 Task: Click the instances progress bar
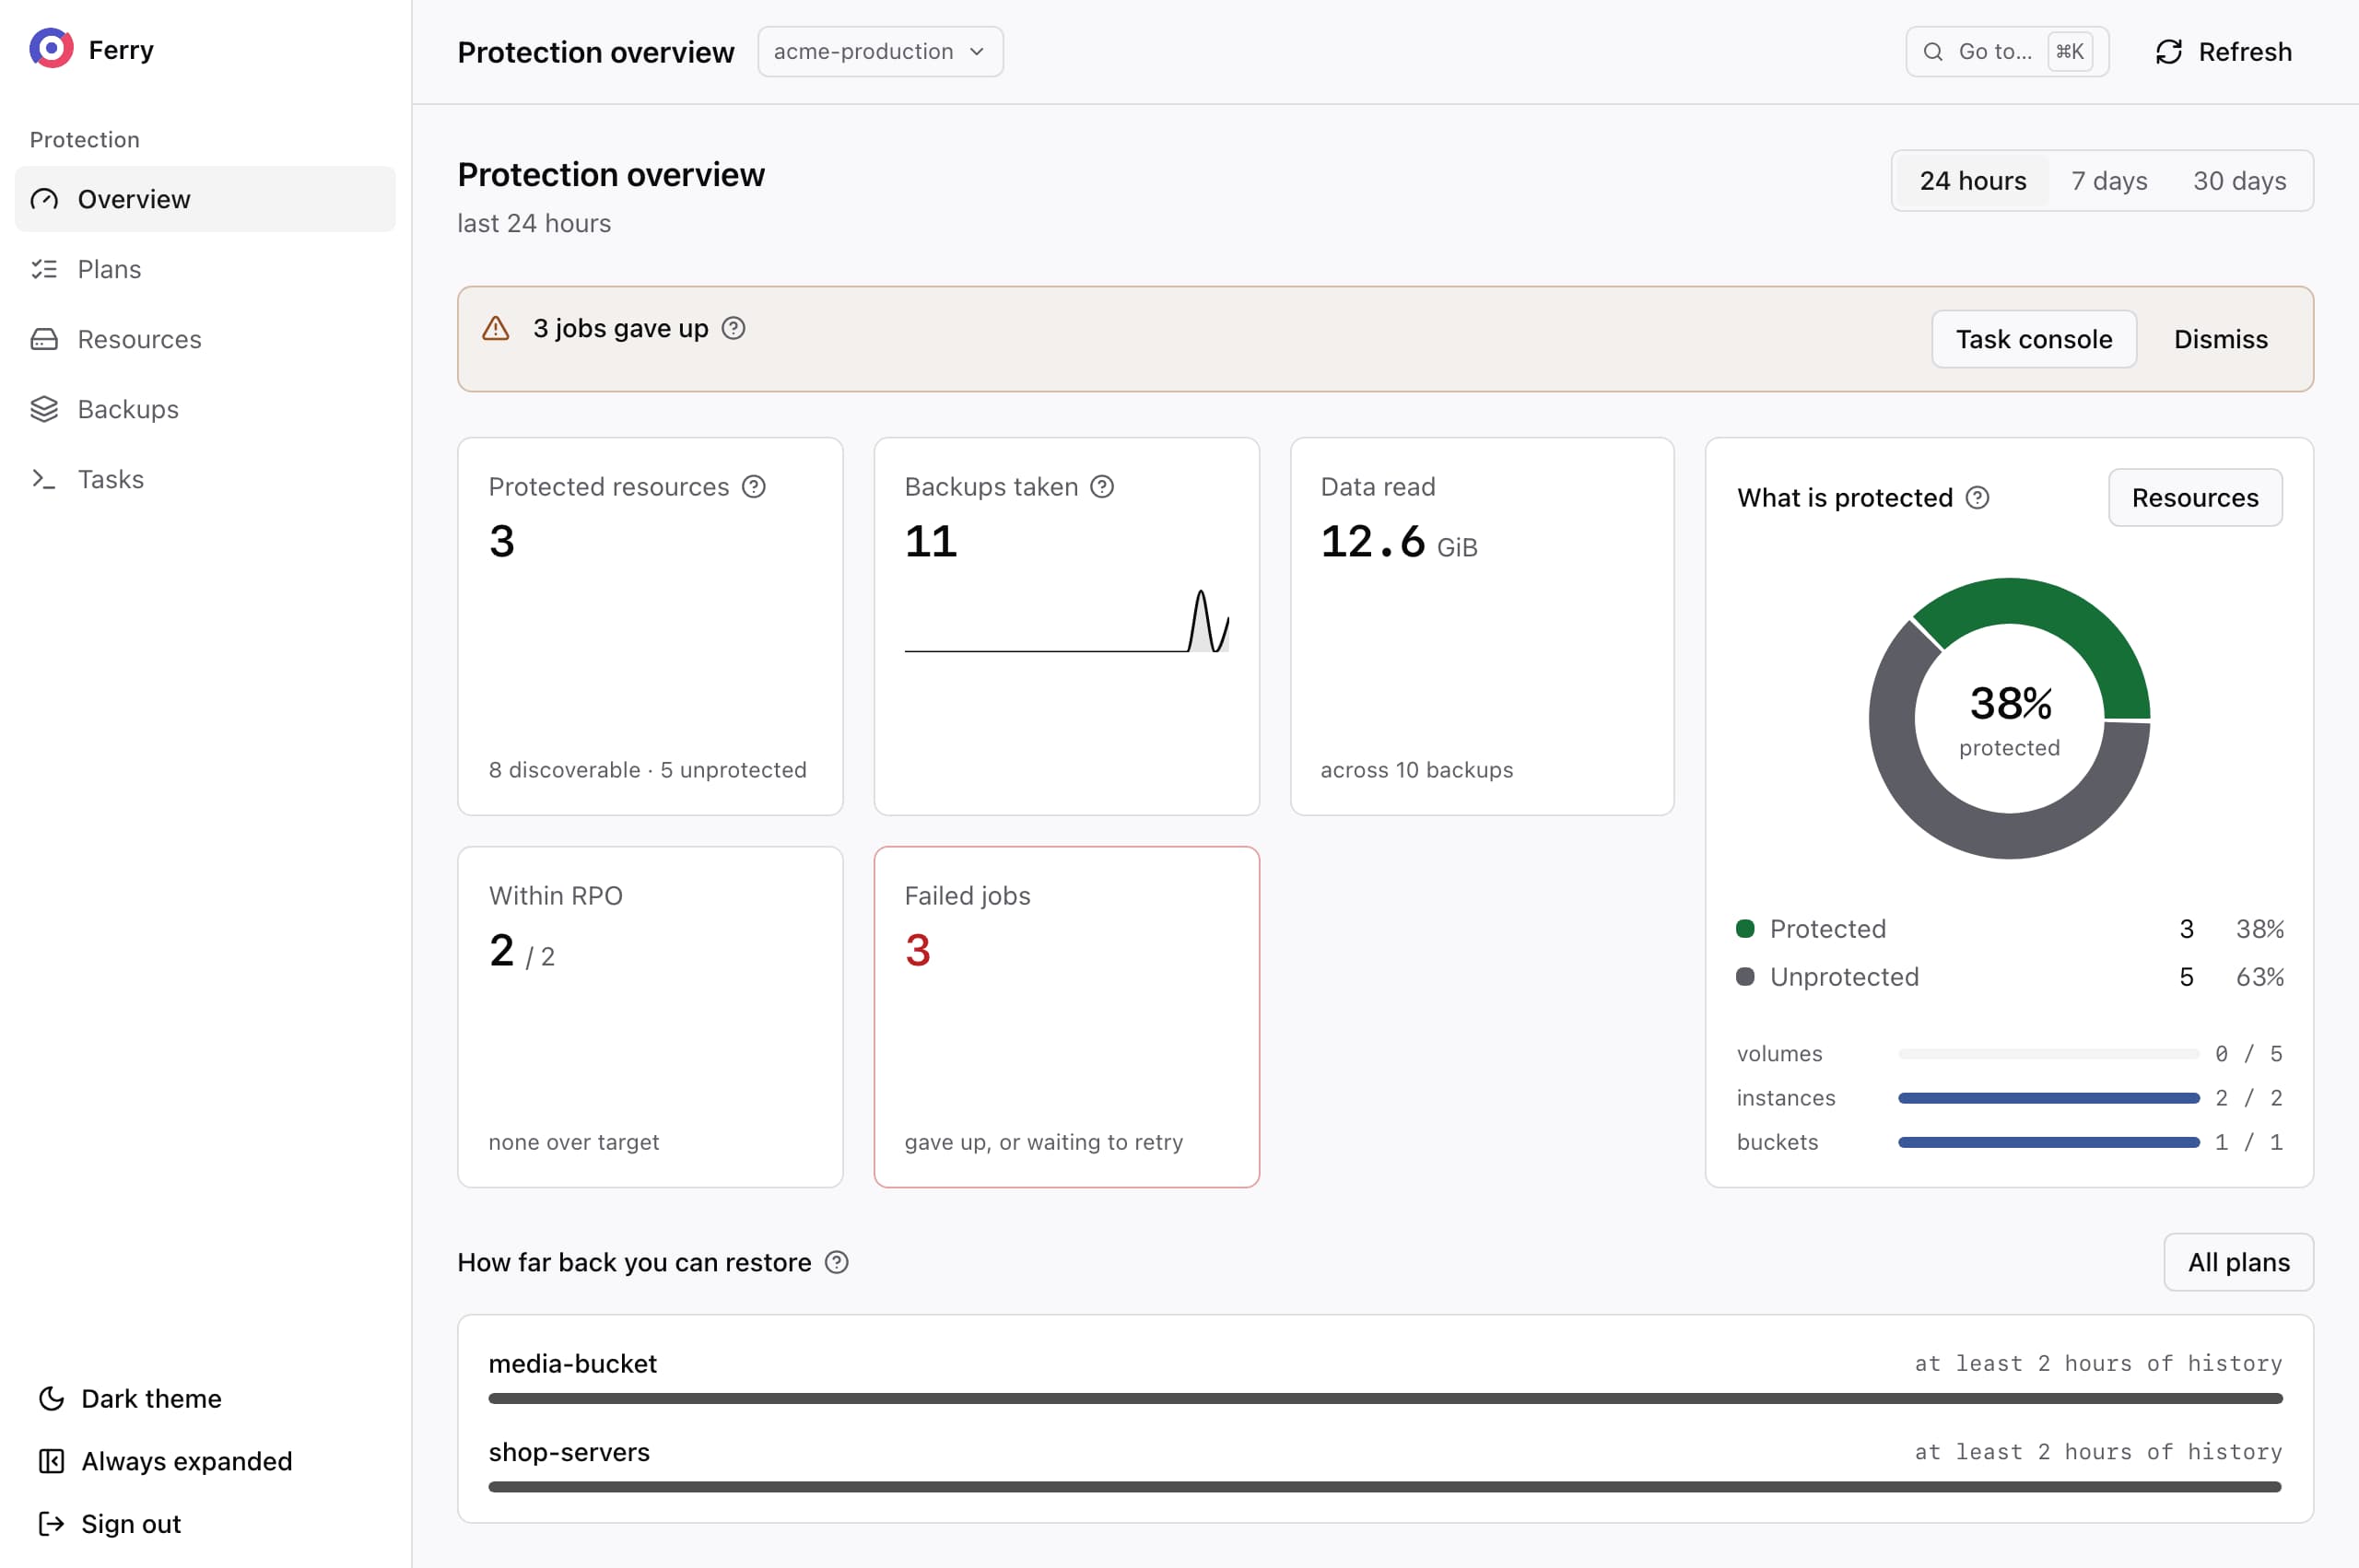2048,1098
